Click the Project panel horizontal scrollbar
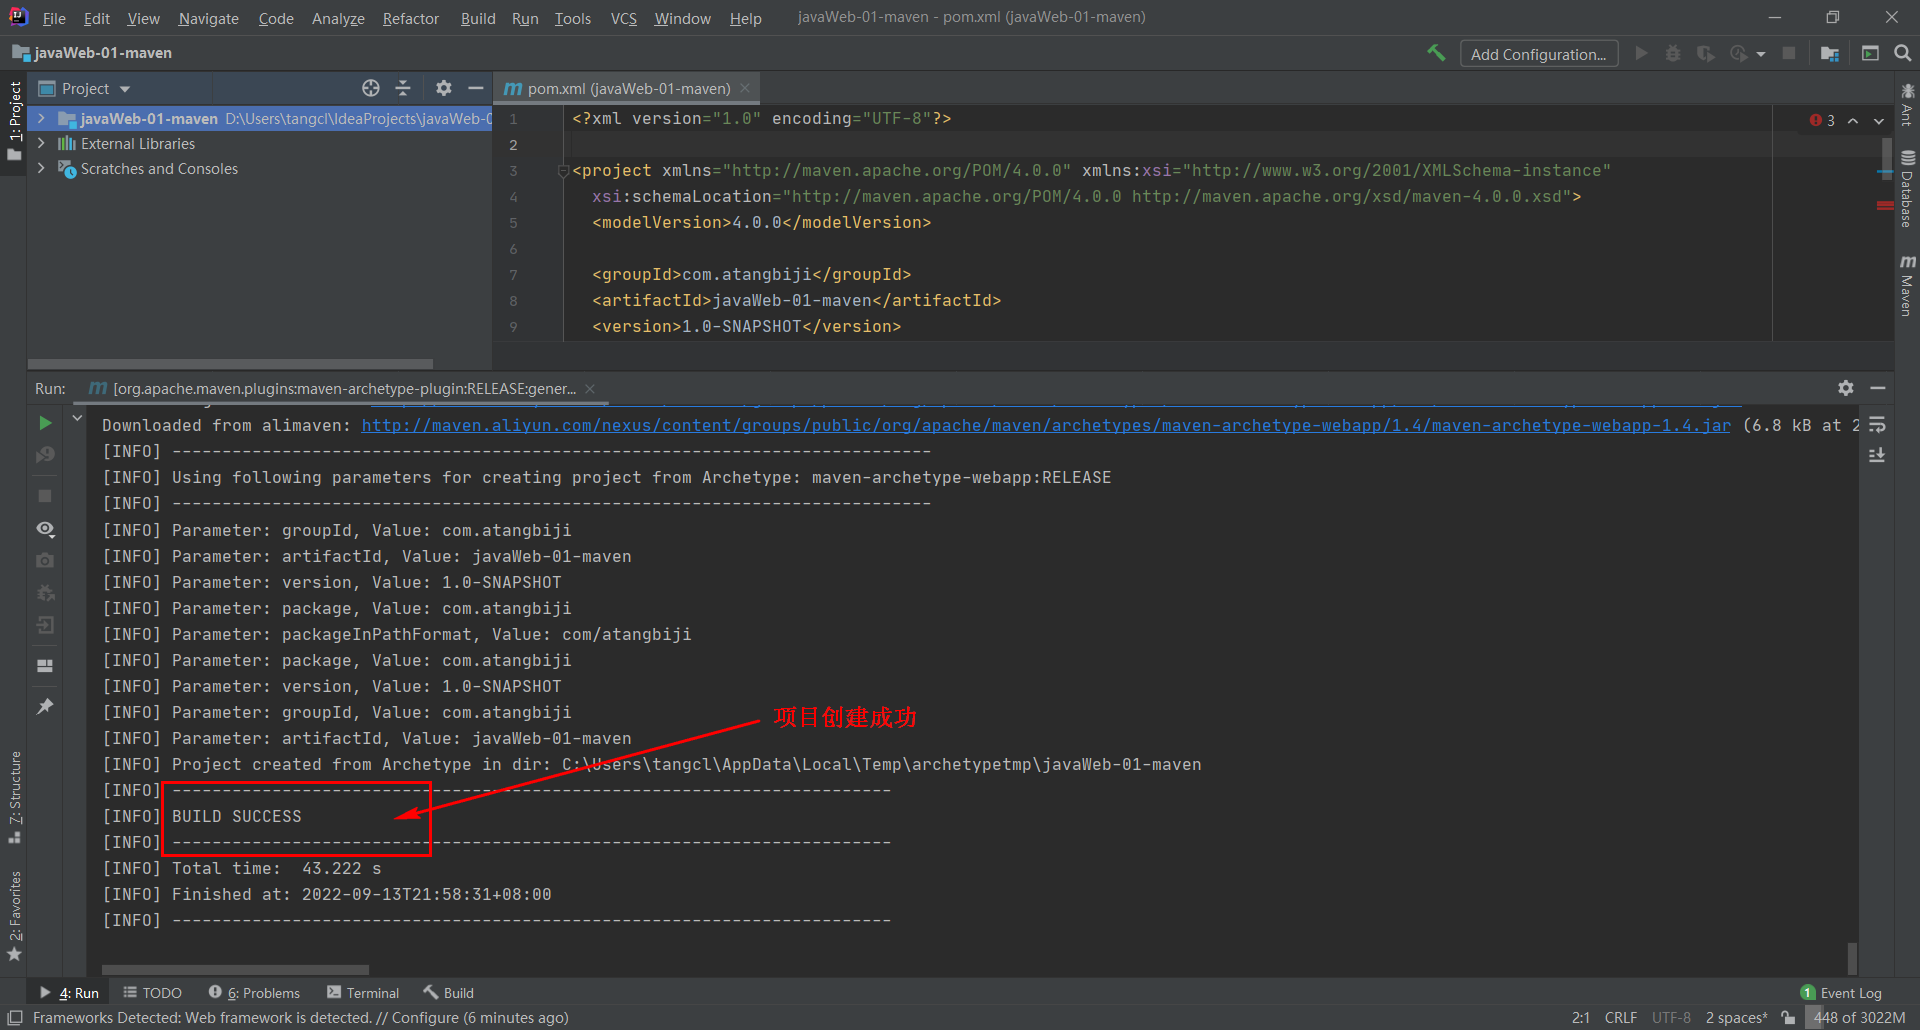Image resolution: width=1920 pixels, height=1030 pixels. click(230, 364)
